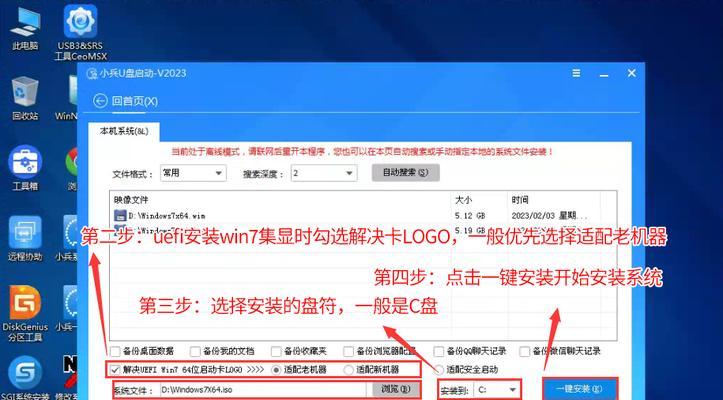Open USB3&SRS 工具CeoMSX desktop icon
The height and width of the screenshot is (400, 723).
(81, 32)
